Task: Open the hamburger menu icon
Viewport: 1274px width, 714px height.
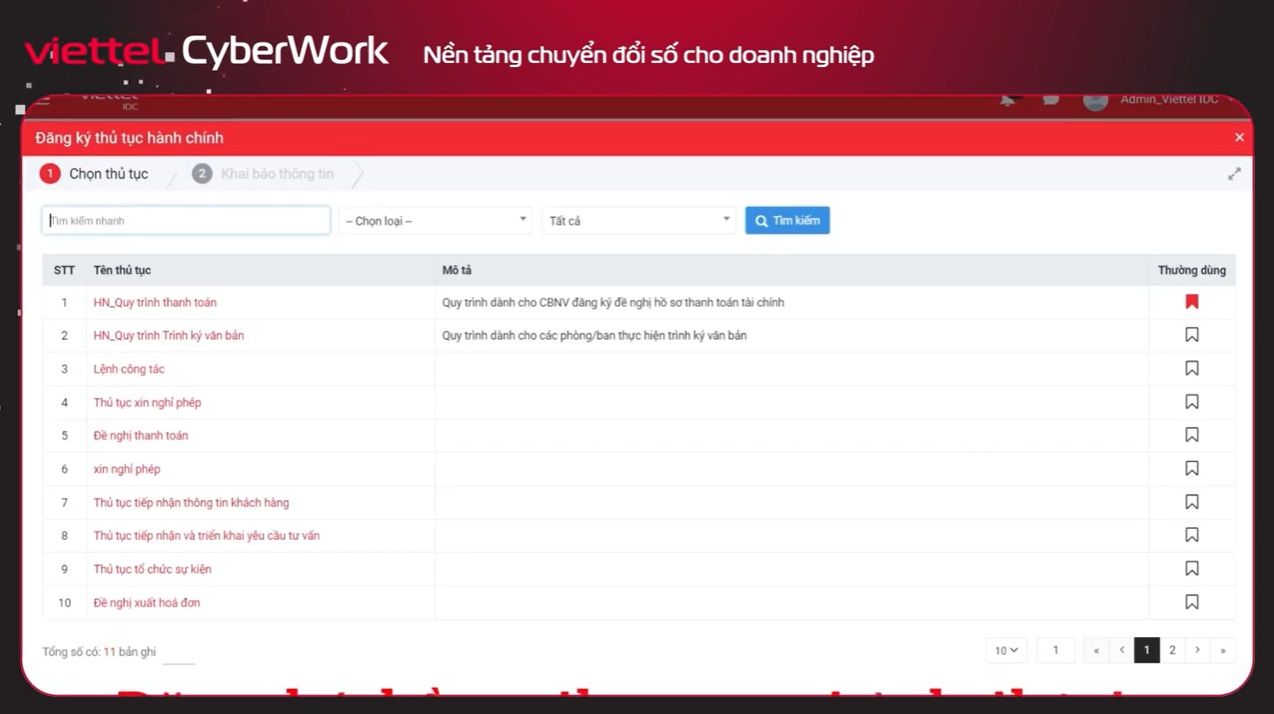Action: click(x=42, y=100)
